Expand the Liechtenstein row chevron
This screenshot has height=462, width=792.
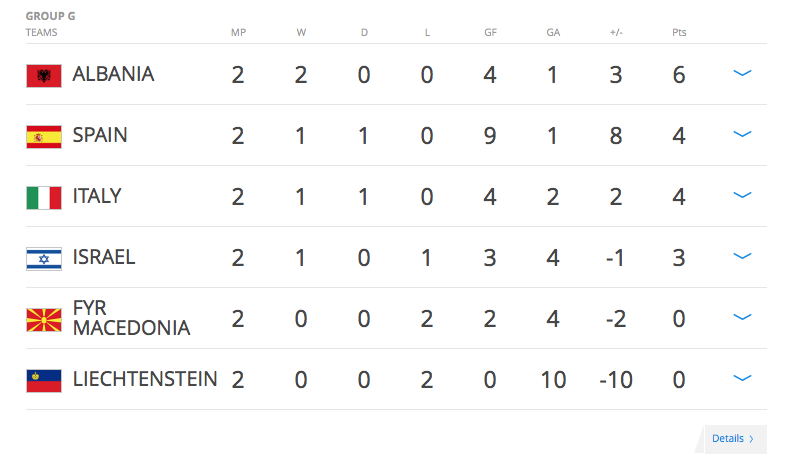tap(742, 379)
